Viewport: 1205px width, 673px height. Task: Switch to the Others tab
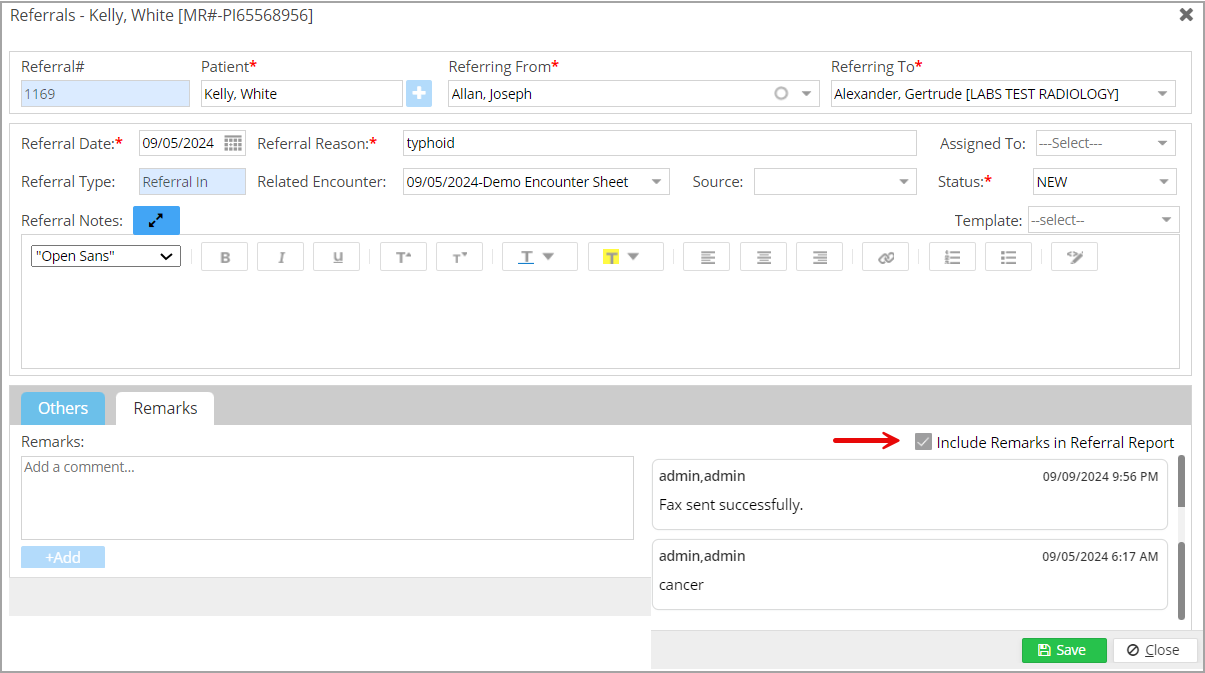point(63,408)
